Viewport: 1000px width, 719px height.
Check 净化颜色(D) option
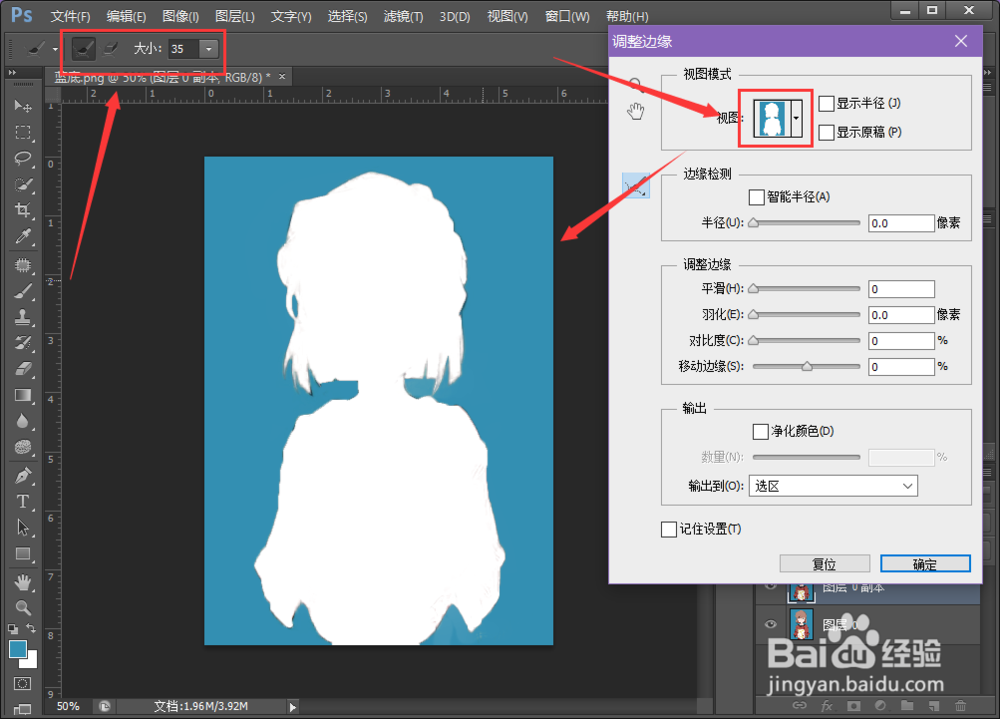tap(760, 431)
